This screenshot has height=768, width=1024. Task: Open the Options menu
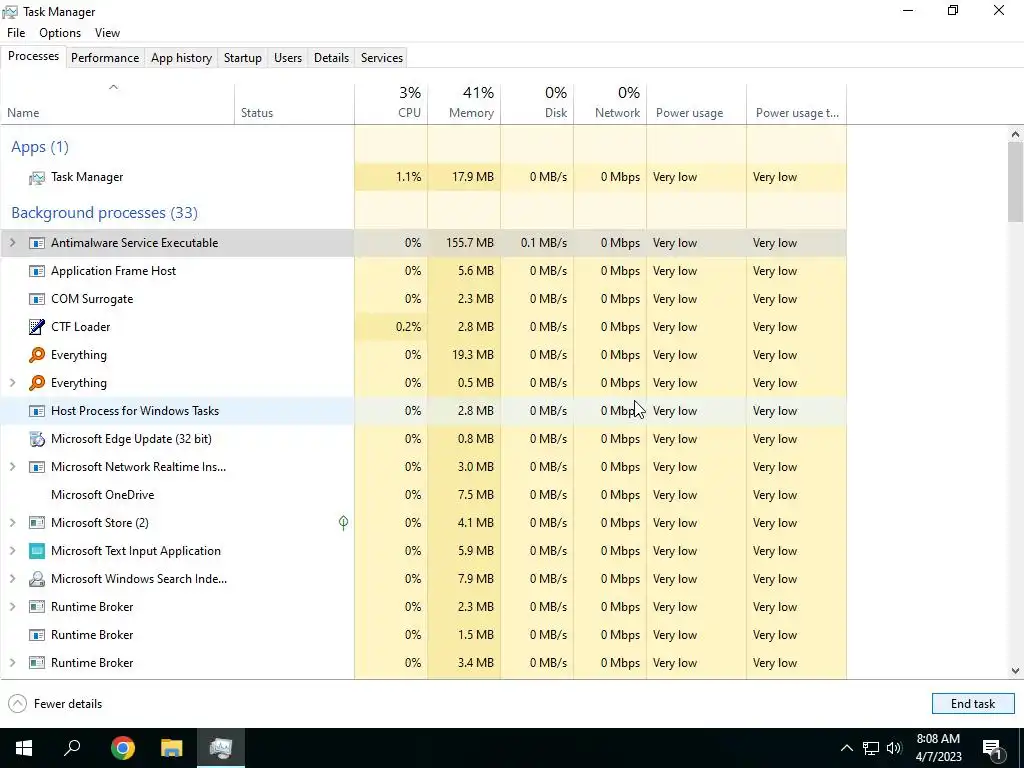tap(60, 33)
